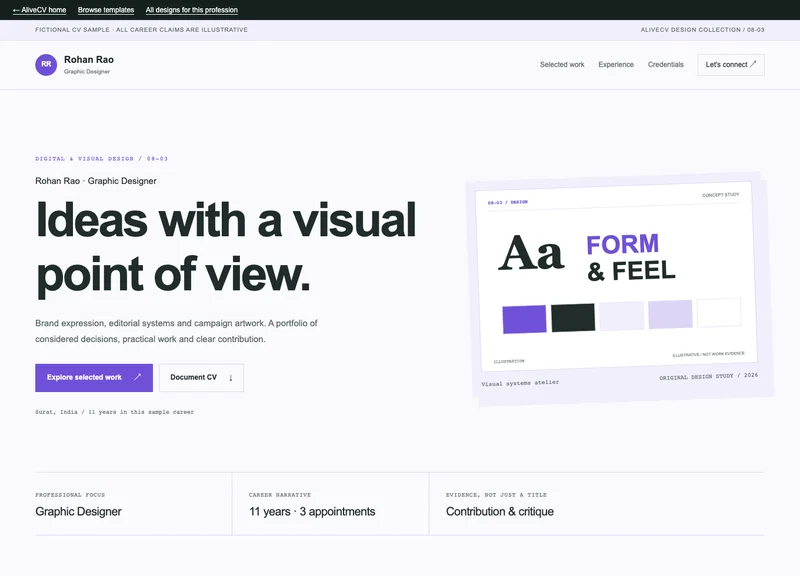
Task: Open All designs for this profession
Action: [191, 10]
